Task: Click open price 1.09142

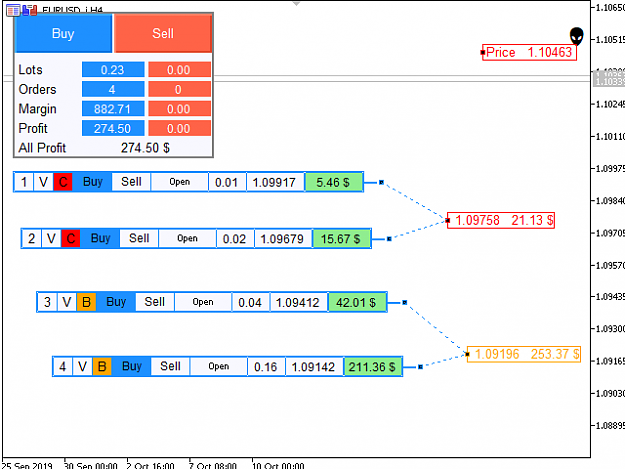Action: point(313,366)
